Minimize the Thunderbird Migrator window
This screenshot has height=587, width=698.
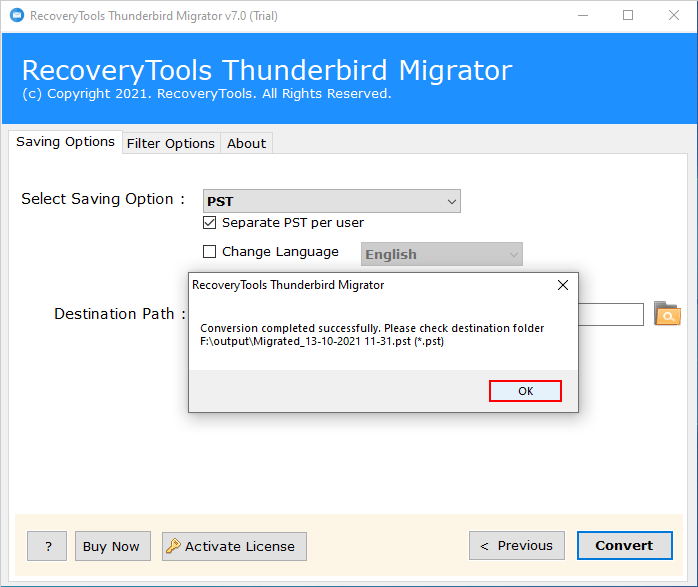[x=583, y=16]
